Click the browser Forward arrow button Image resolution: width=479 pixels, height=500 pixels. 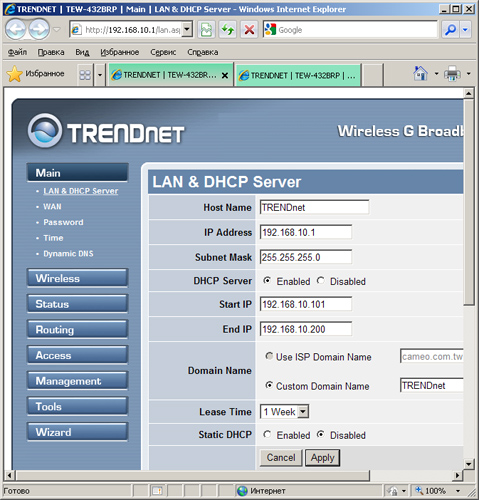(x=39, y=30)
